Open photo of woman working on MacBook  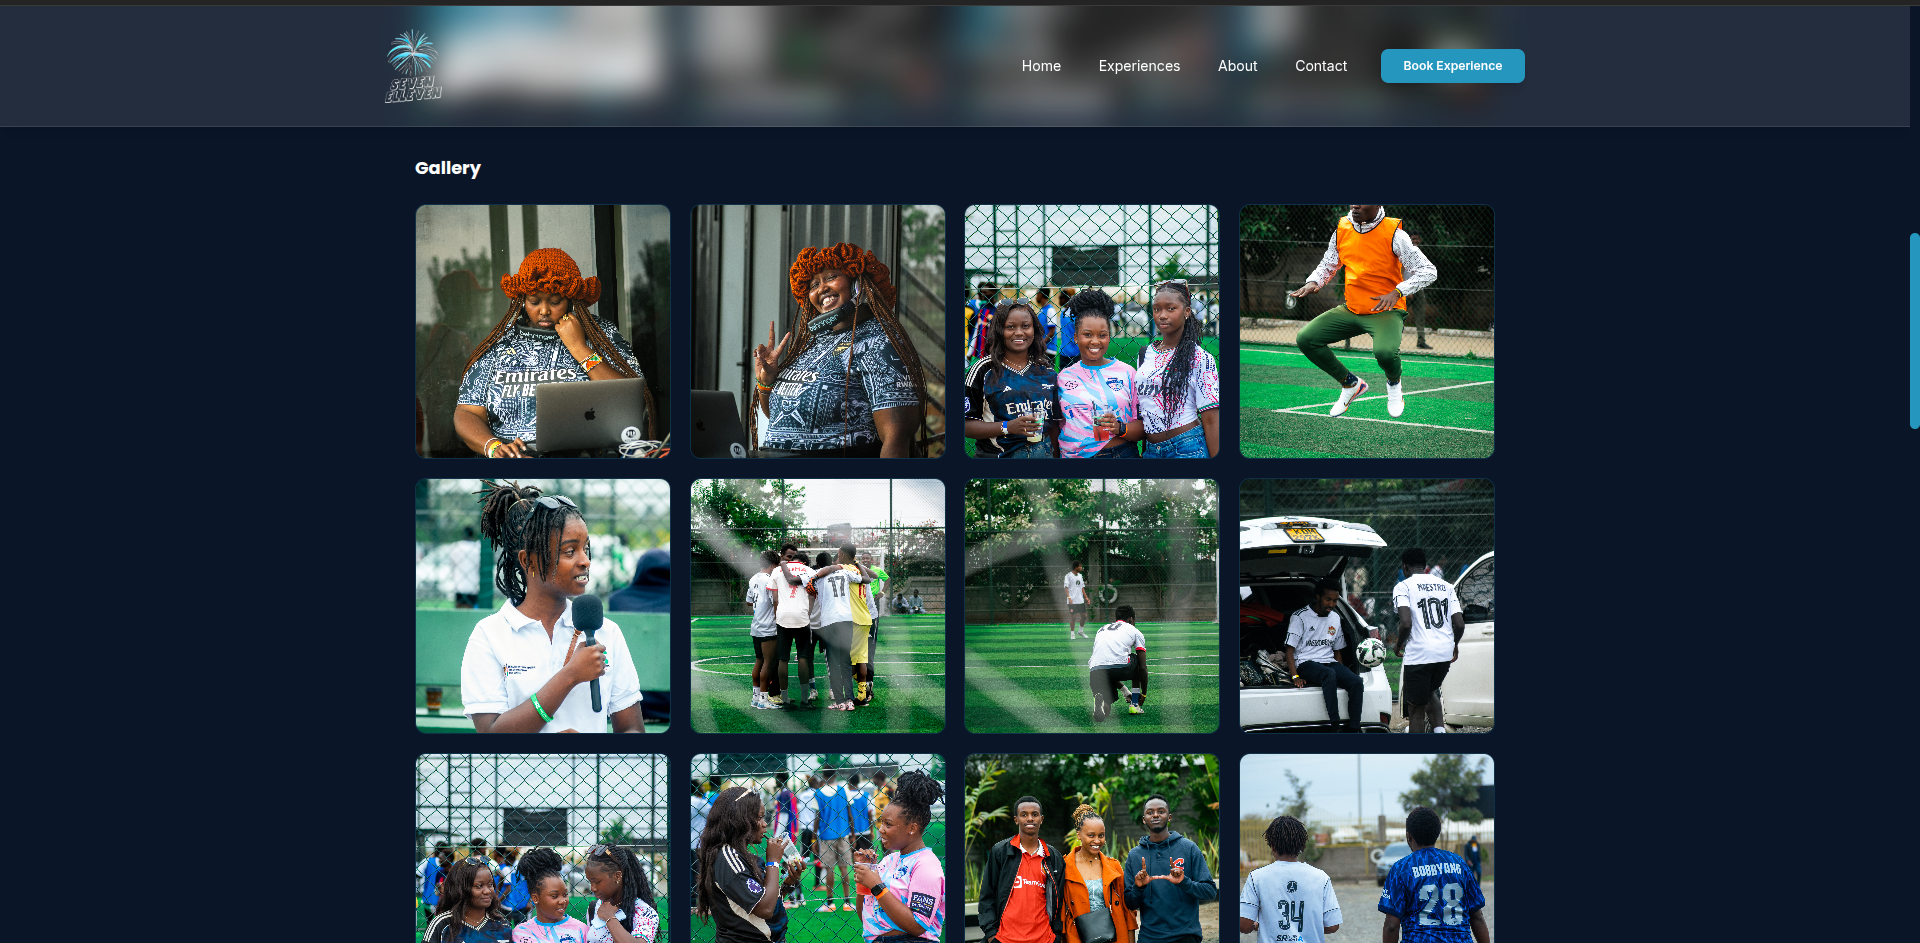click(543, 332)
